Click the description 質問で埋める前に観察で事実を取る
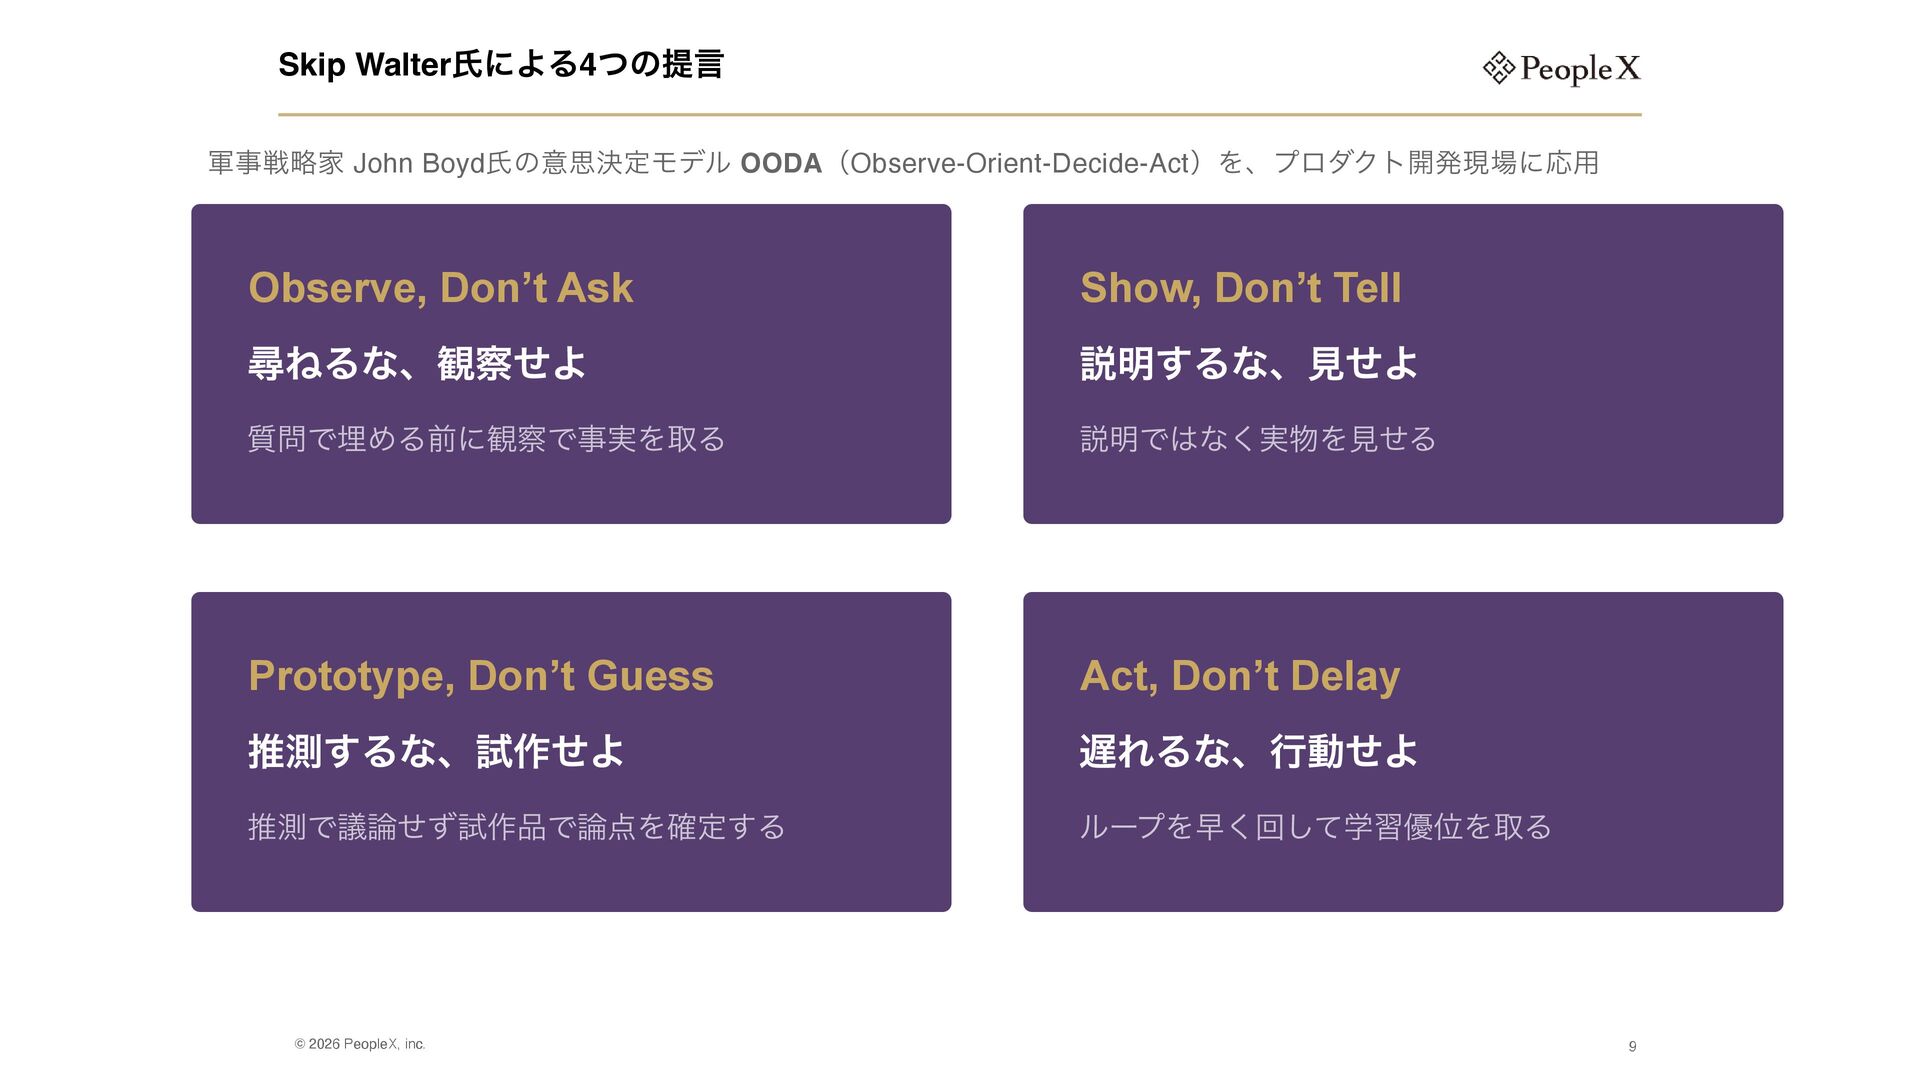Image resolution: width=1920 pixels, height=1080 pixels. pyautogui.click(x=486, y=439)
